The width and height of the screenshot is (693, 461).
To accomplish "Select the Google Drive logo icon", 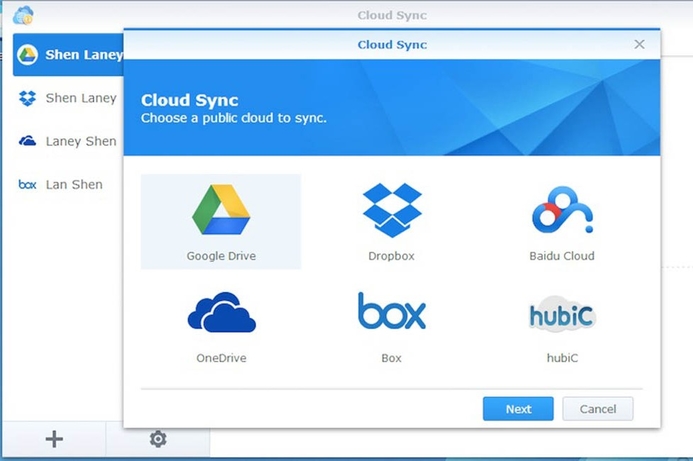I will click(x=221, y=209).
